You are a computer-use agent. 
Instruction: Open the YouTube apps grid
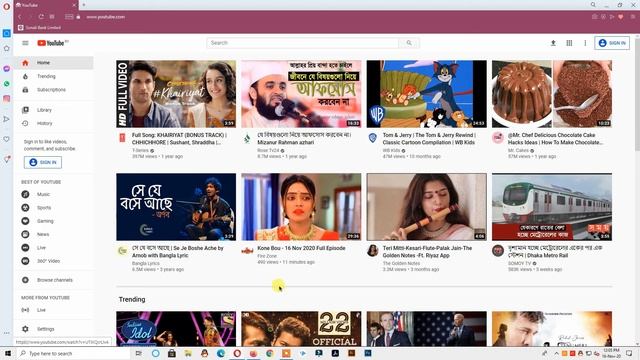coord(569,43)
